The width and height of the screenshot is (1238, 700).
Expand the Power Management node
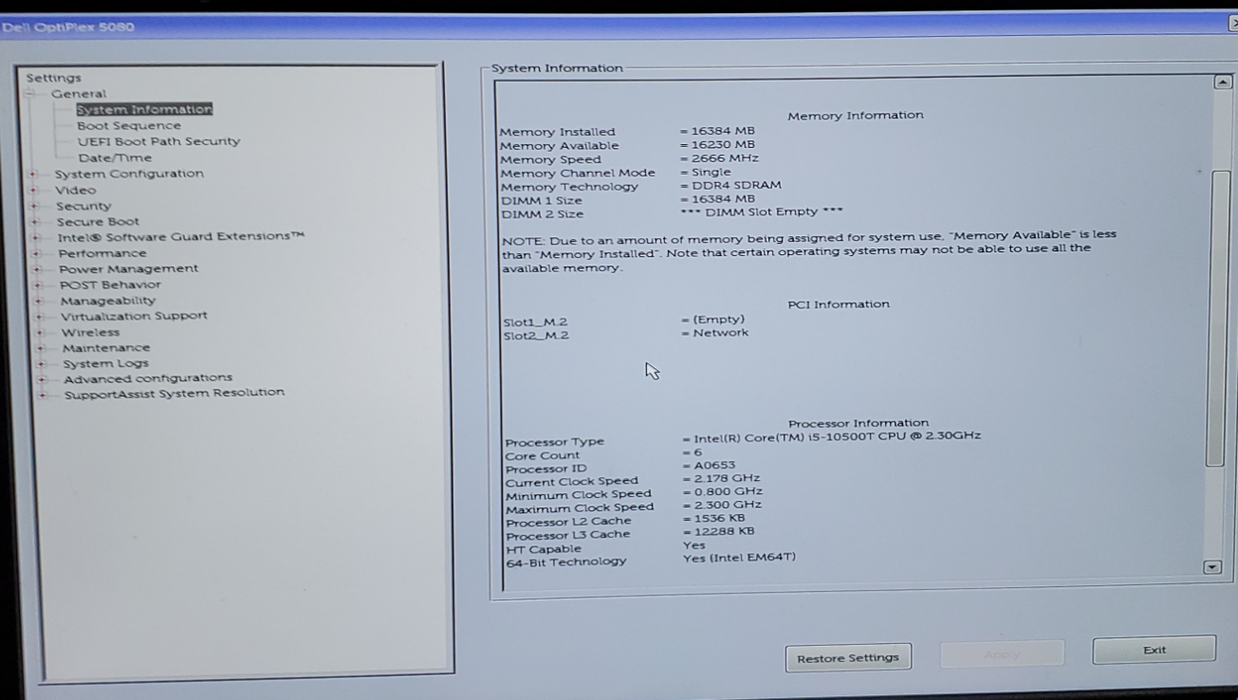coord(38,269)
